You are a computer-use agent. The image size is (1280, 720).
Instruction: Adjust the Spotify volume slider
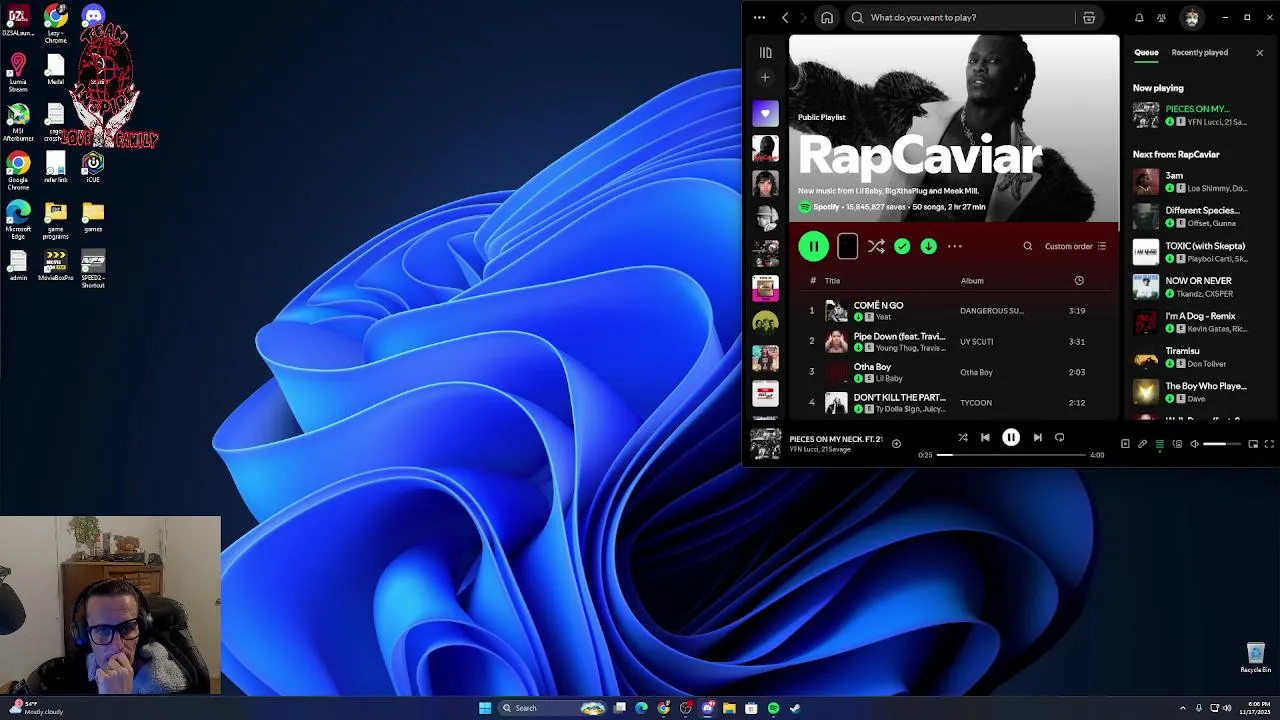point(1221,444)
